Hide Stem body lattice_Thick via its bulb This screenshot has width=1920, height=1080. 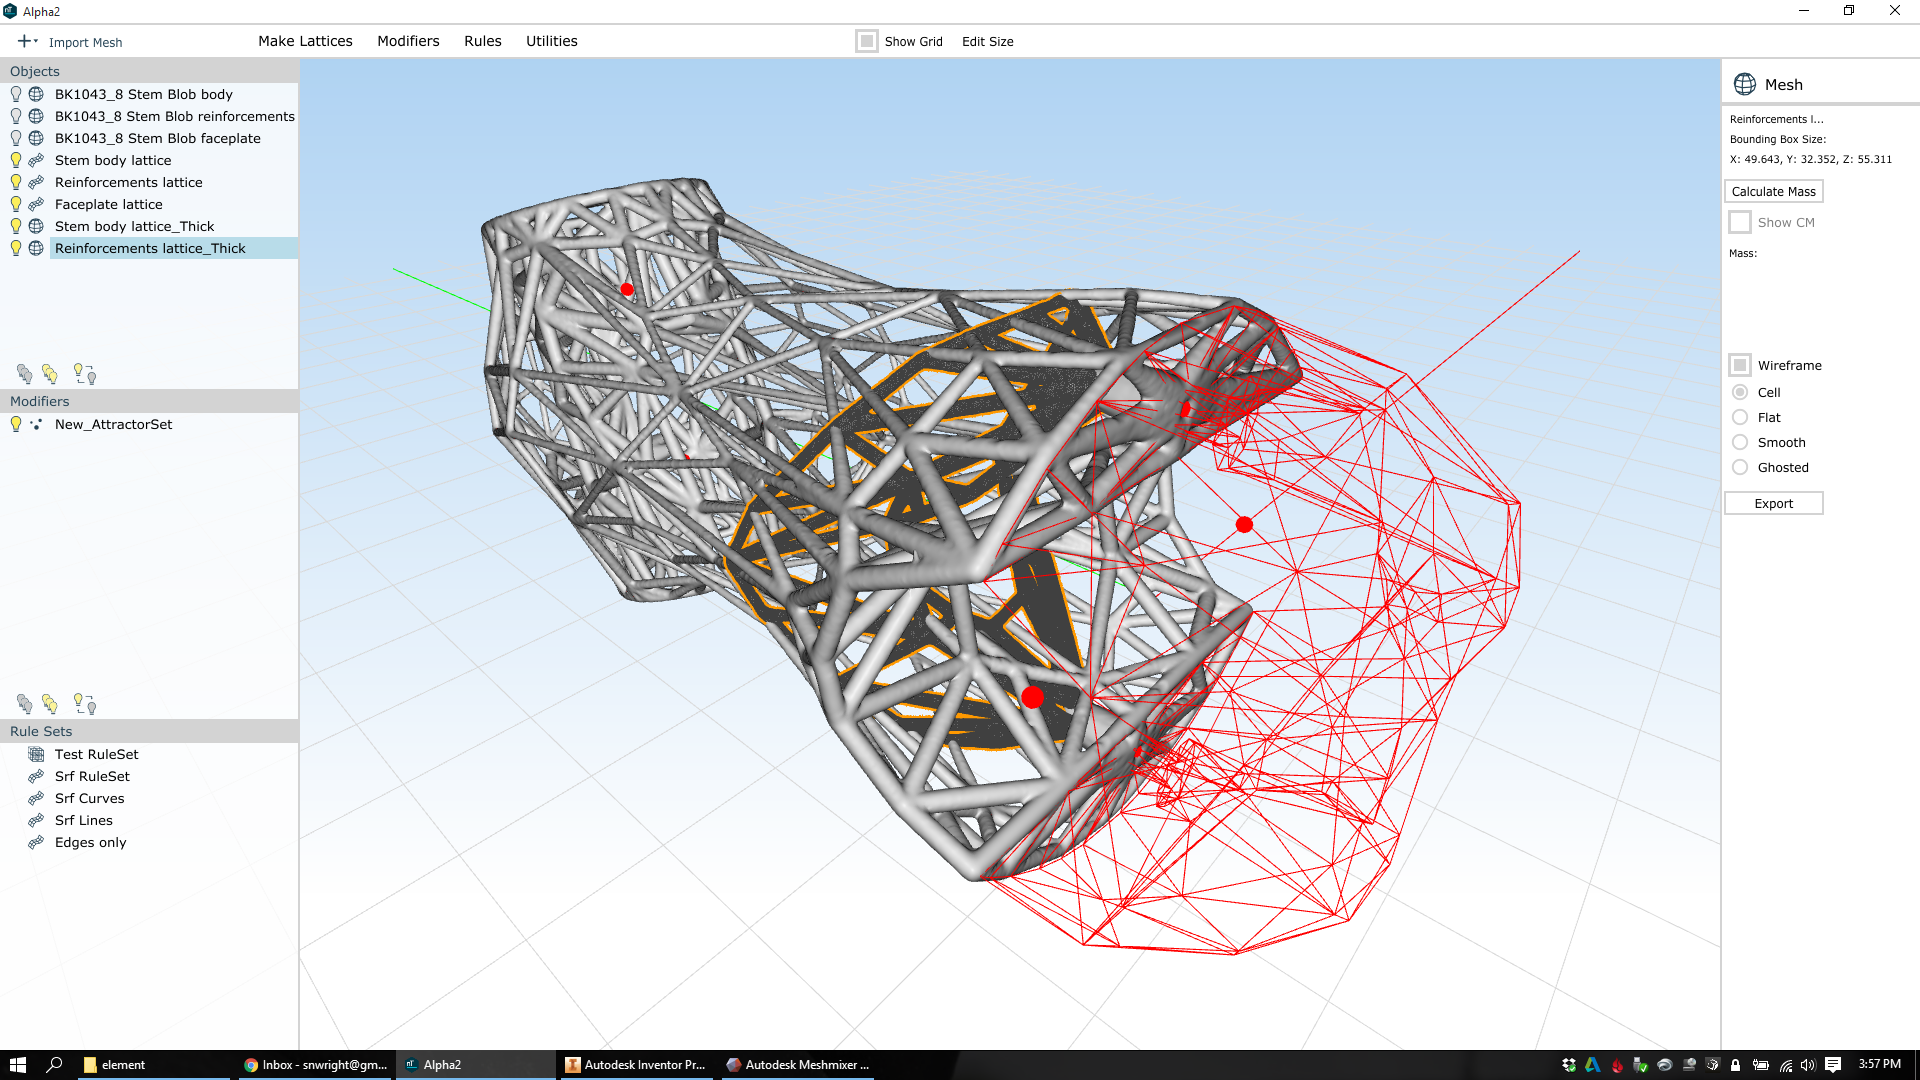(x=16, y=226)
